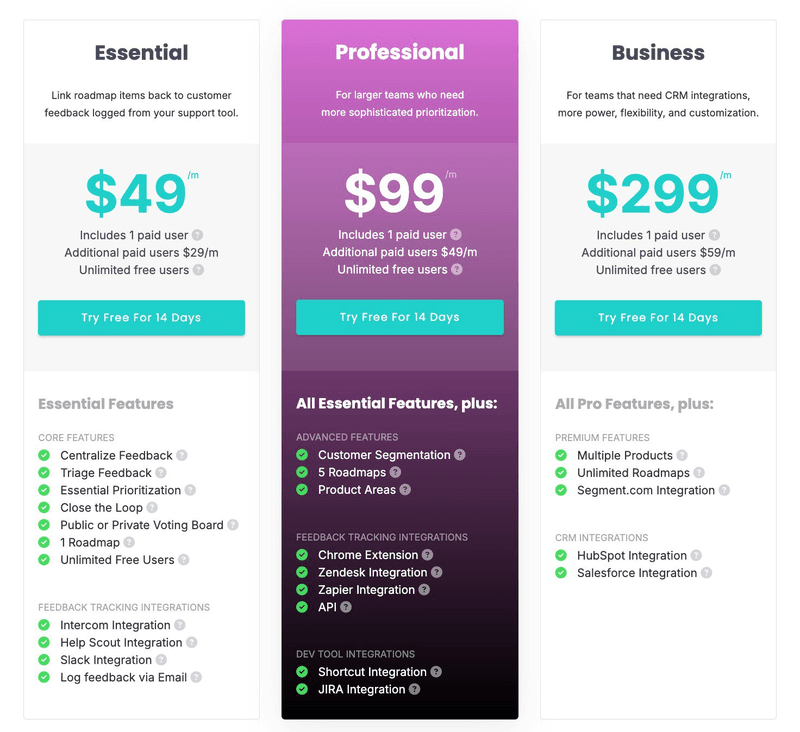
Task: Click green checkmark next to Chrome Extension
Action: pyautogui.click(x=302, y=555)
